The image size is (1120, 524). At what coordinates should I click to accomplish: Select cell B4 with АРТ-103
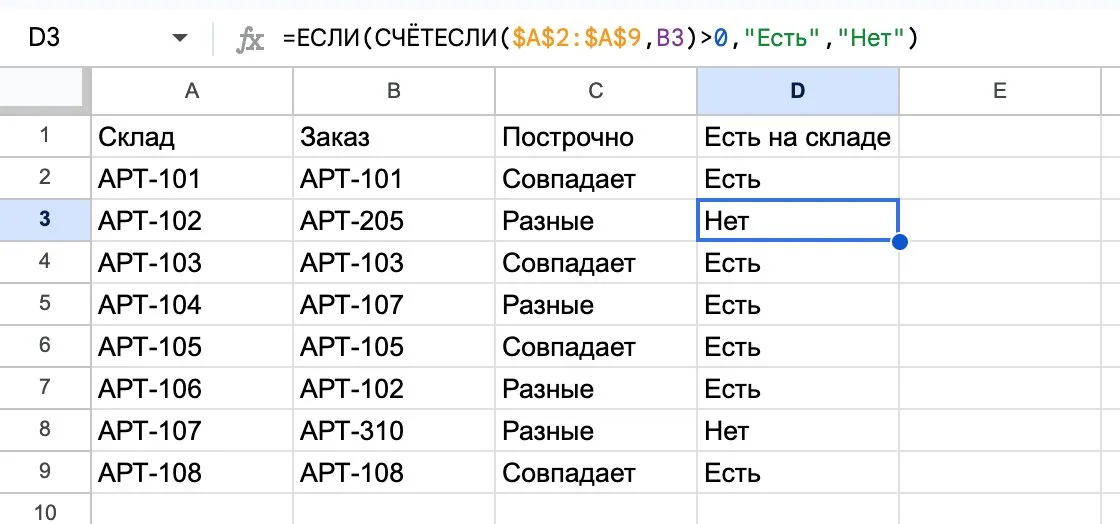pos(394,262)
